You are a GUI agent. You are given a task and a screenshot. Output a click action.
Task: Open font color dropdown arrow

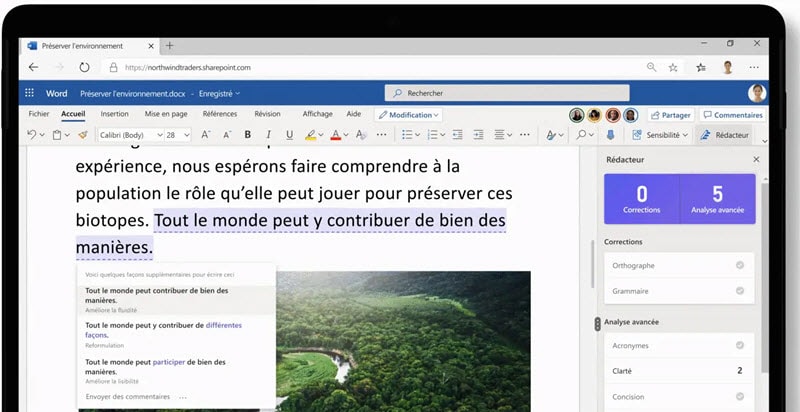click(x=346, y=135)
